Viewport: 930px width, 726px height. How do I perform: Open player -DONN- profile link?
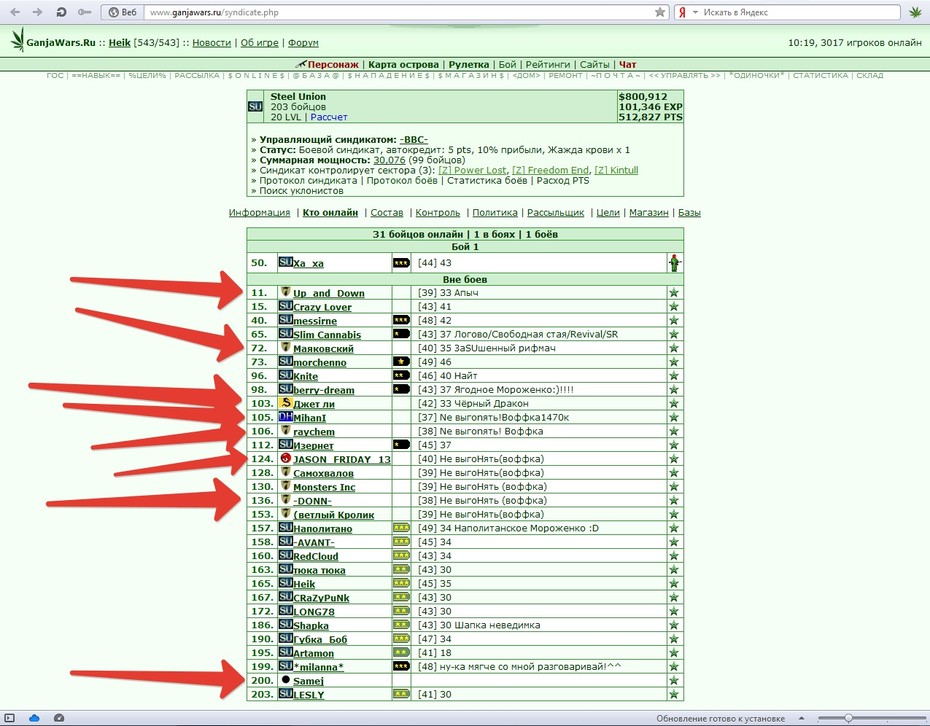[x=313, y=501]
